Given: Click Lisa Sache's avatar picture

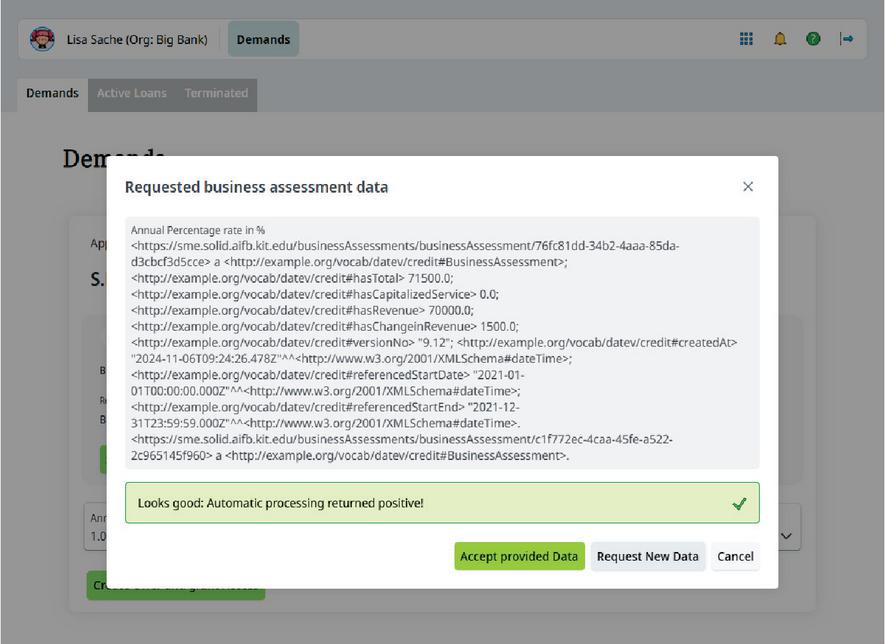Looking at the screenshot, I should pos(42,39).
